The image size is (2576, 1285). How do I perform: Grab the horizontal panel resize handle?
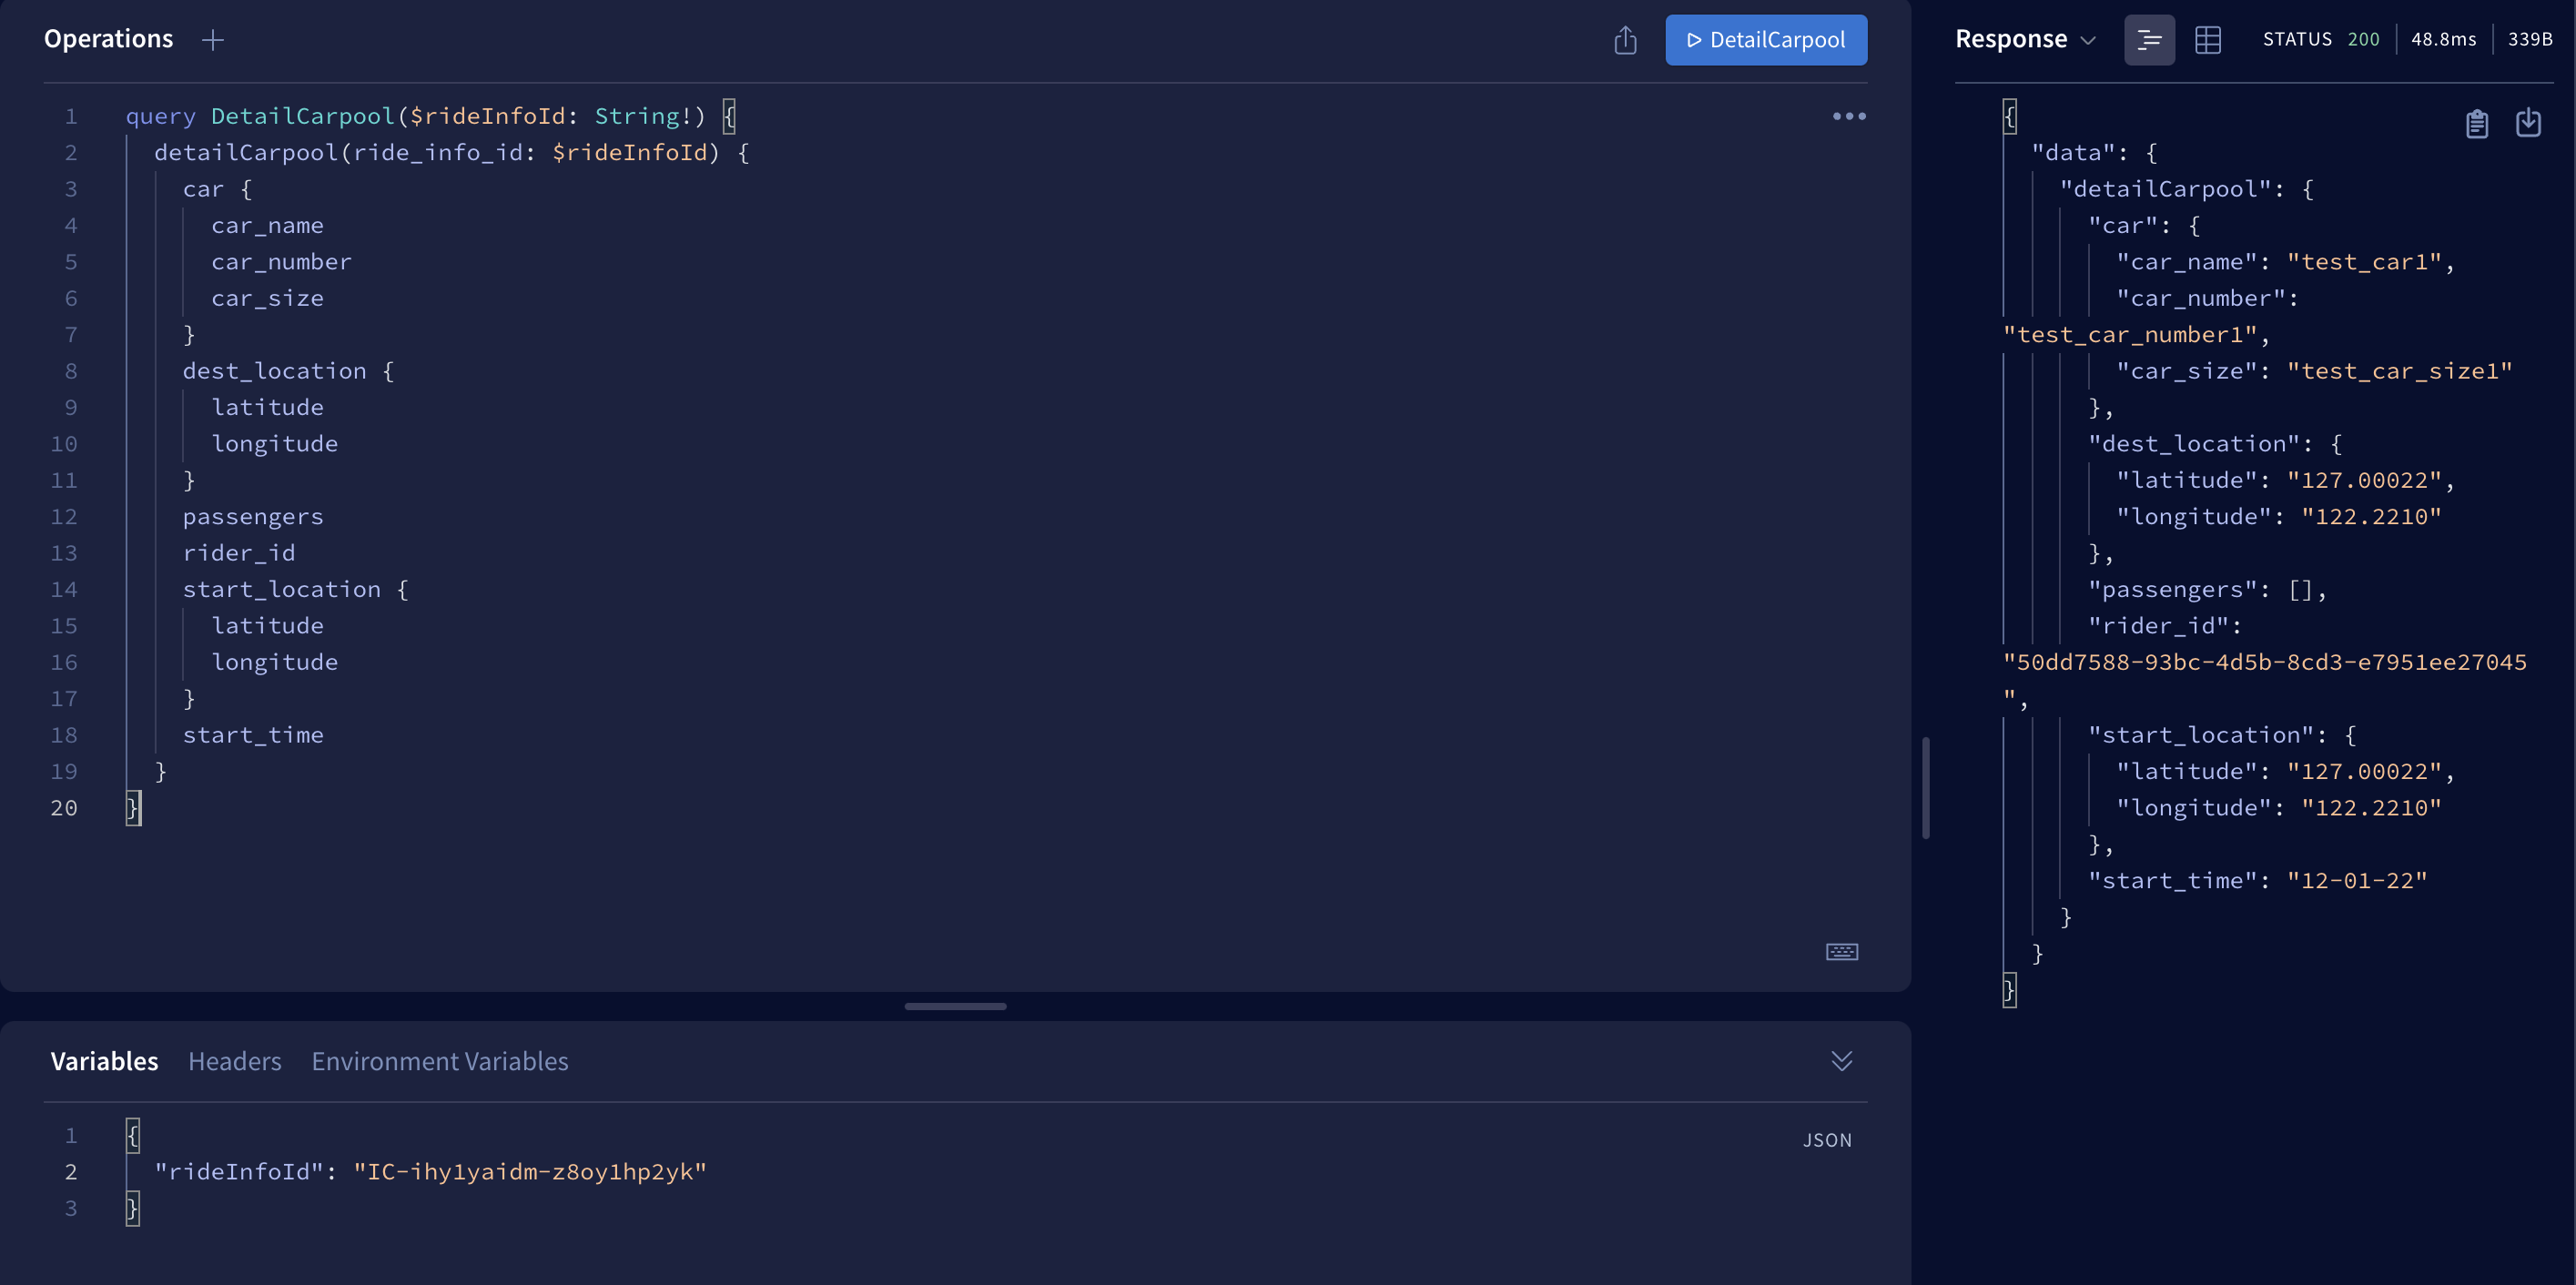pos(955,1006)
